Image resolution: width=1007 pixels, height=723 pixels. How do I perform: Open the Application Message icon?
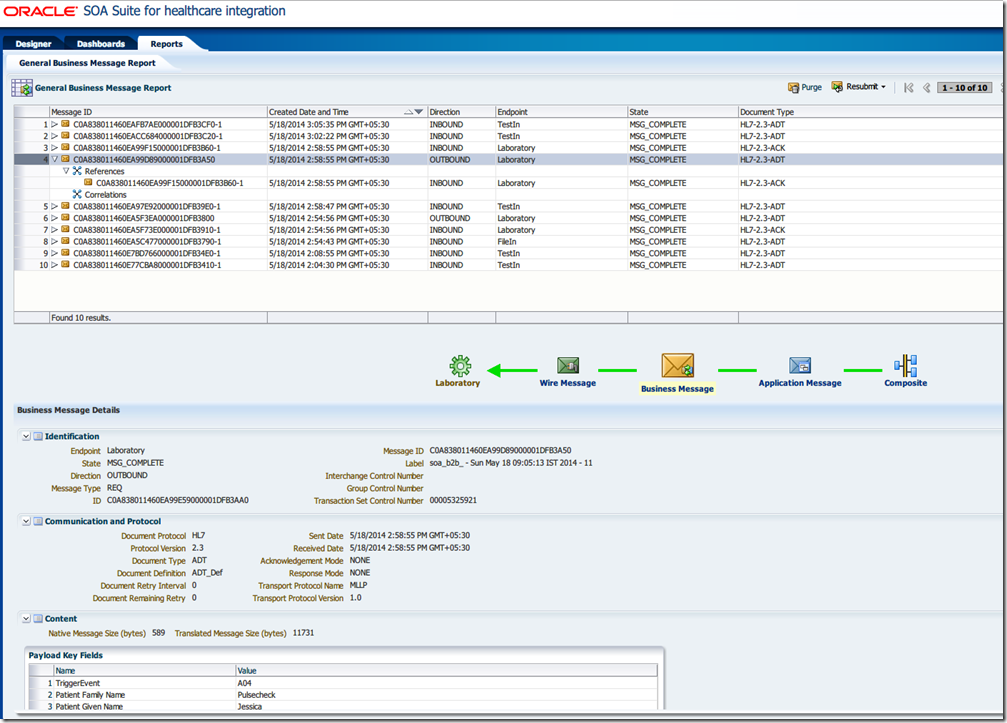800,365
